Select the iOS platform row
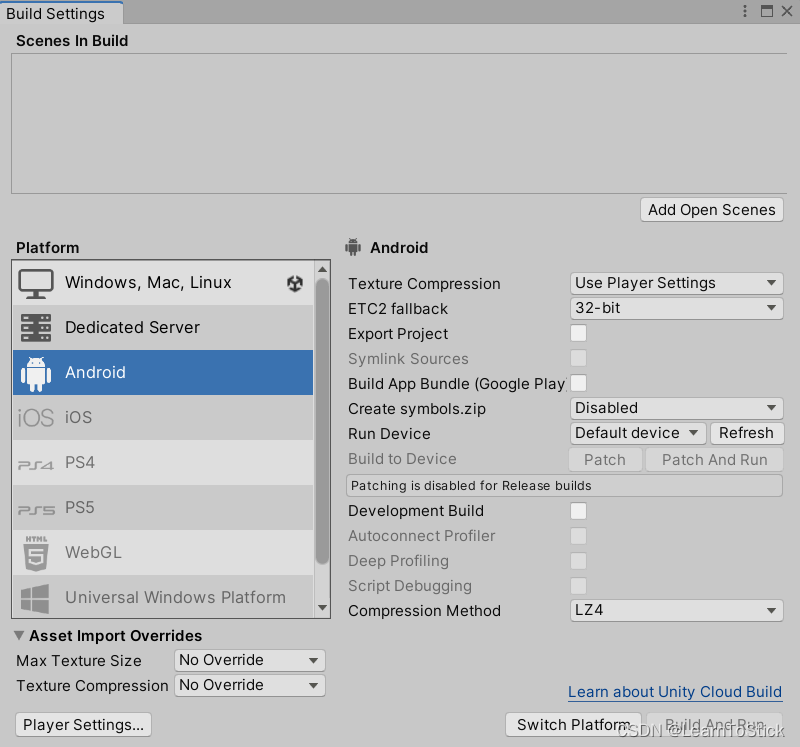Viewport: 800px width, 747px height. [163, 417]
